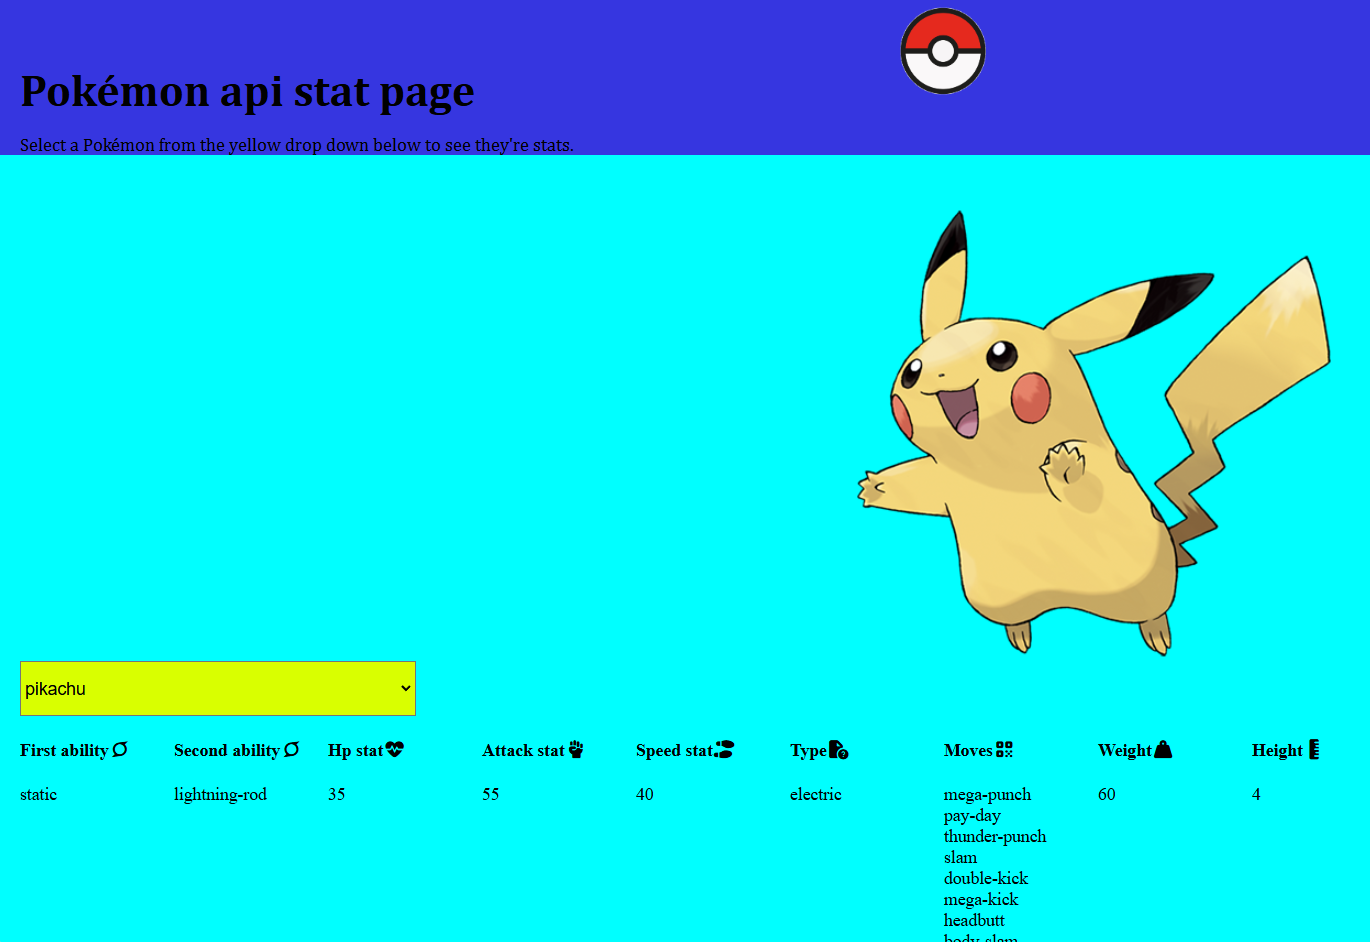The image size is (1370, 942).
Task: Click the 'Pokémon api stat page' heading
Action: pyautogui.click(x=247, y=91)
